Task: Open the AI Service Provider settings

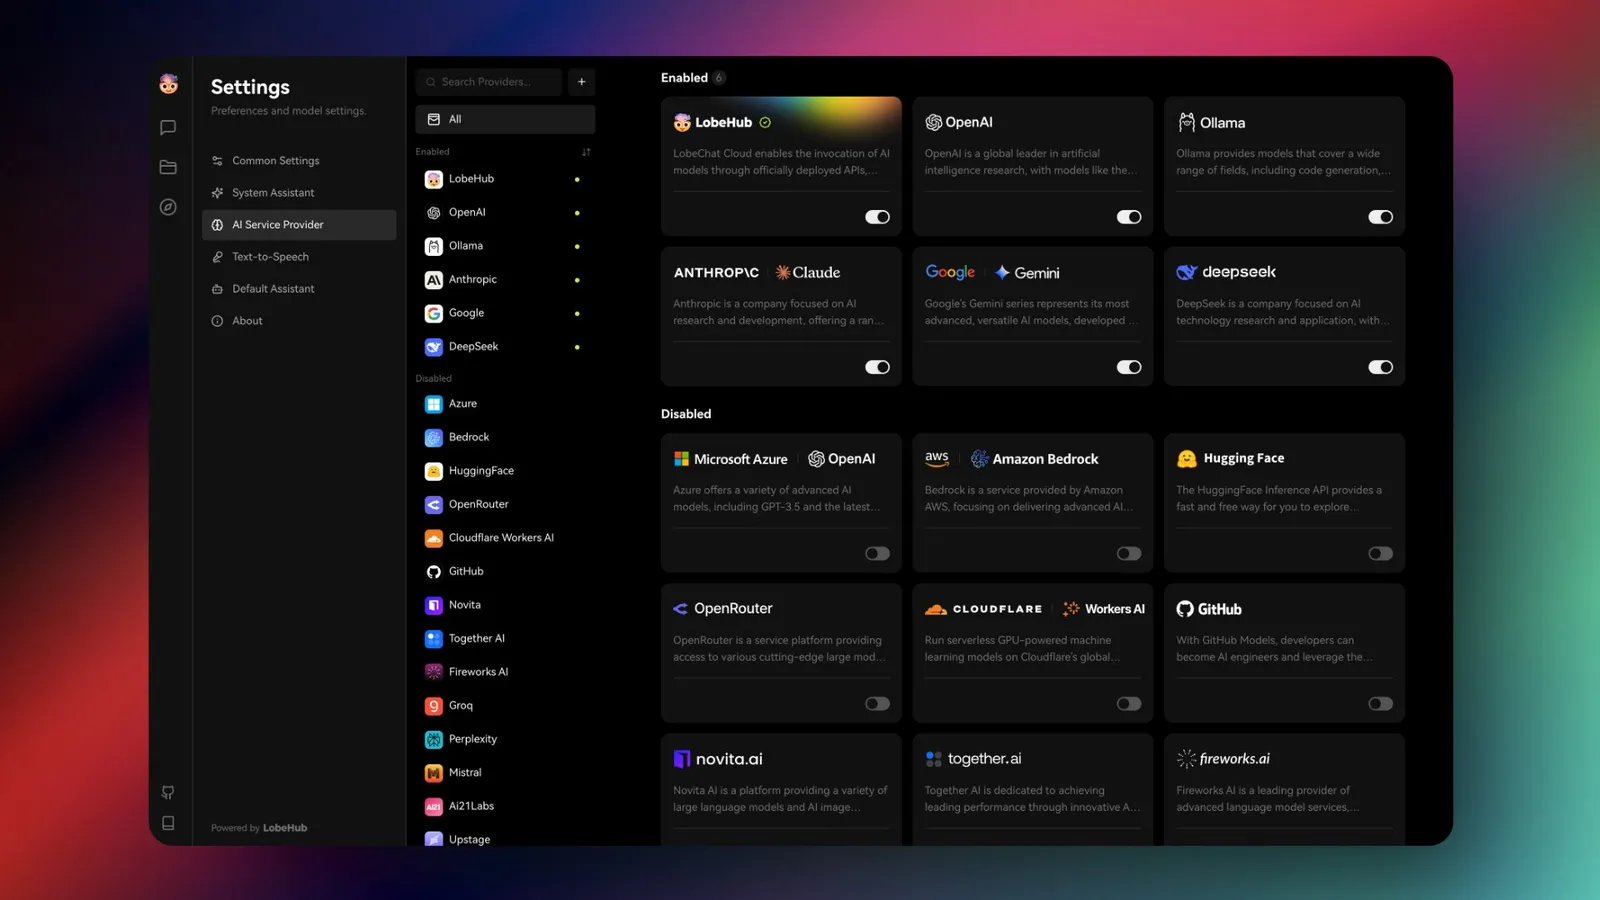Action: pyautogui.click(x=278, y=224)
